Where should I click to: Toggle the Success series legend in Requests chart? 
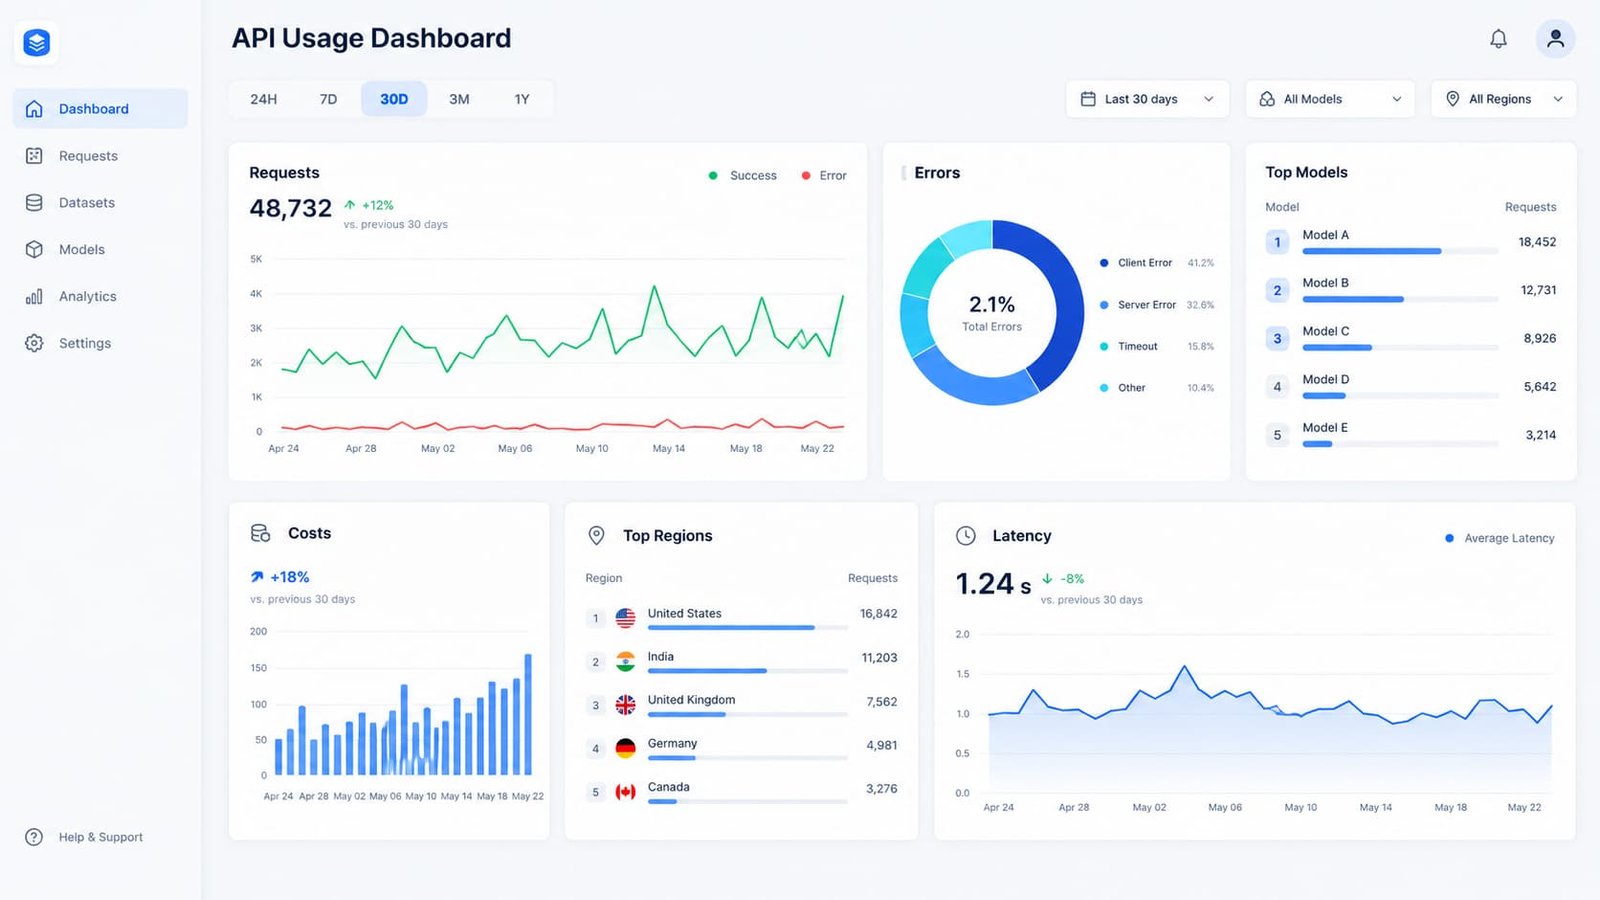click(742, 175)
